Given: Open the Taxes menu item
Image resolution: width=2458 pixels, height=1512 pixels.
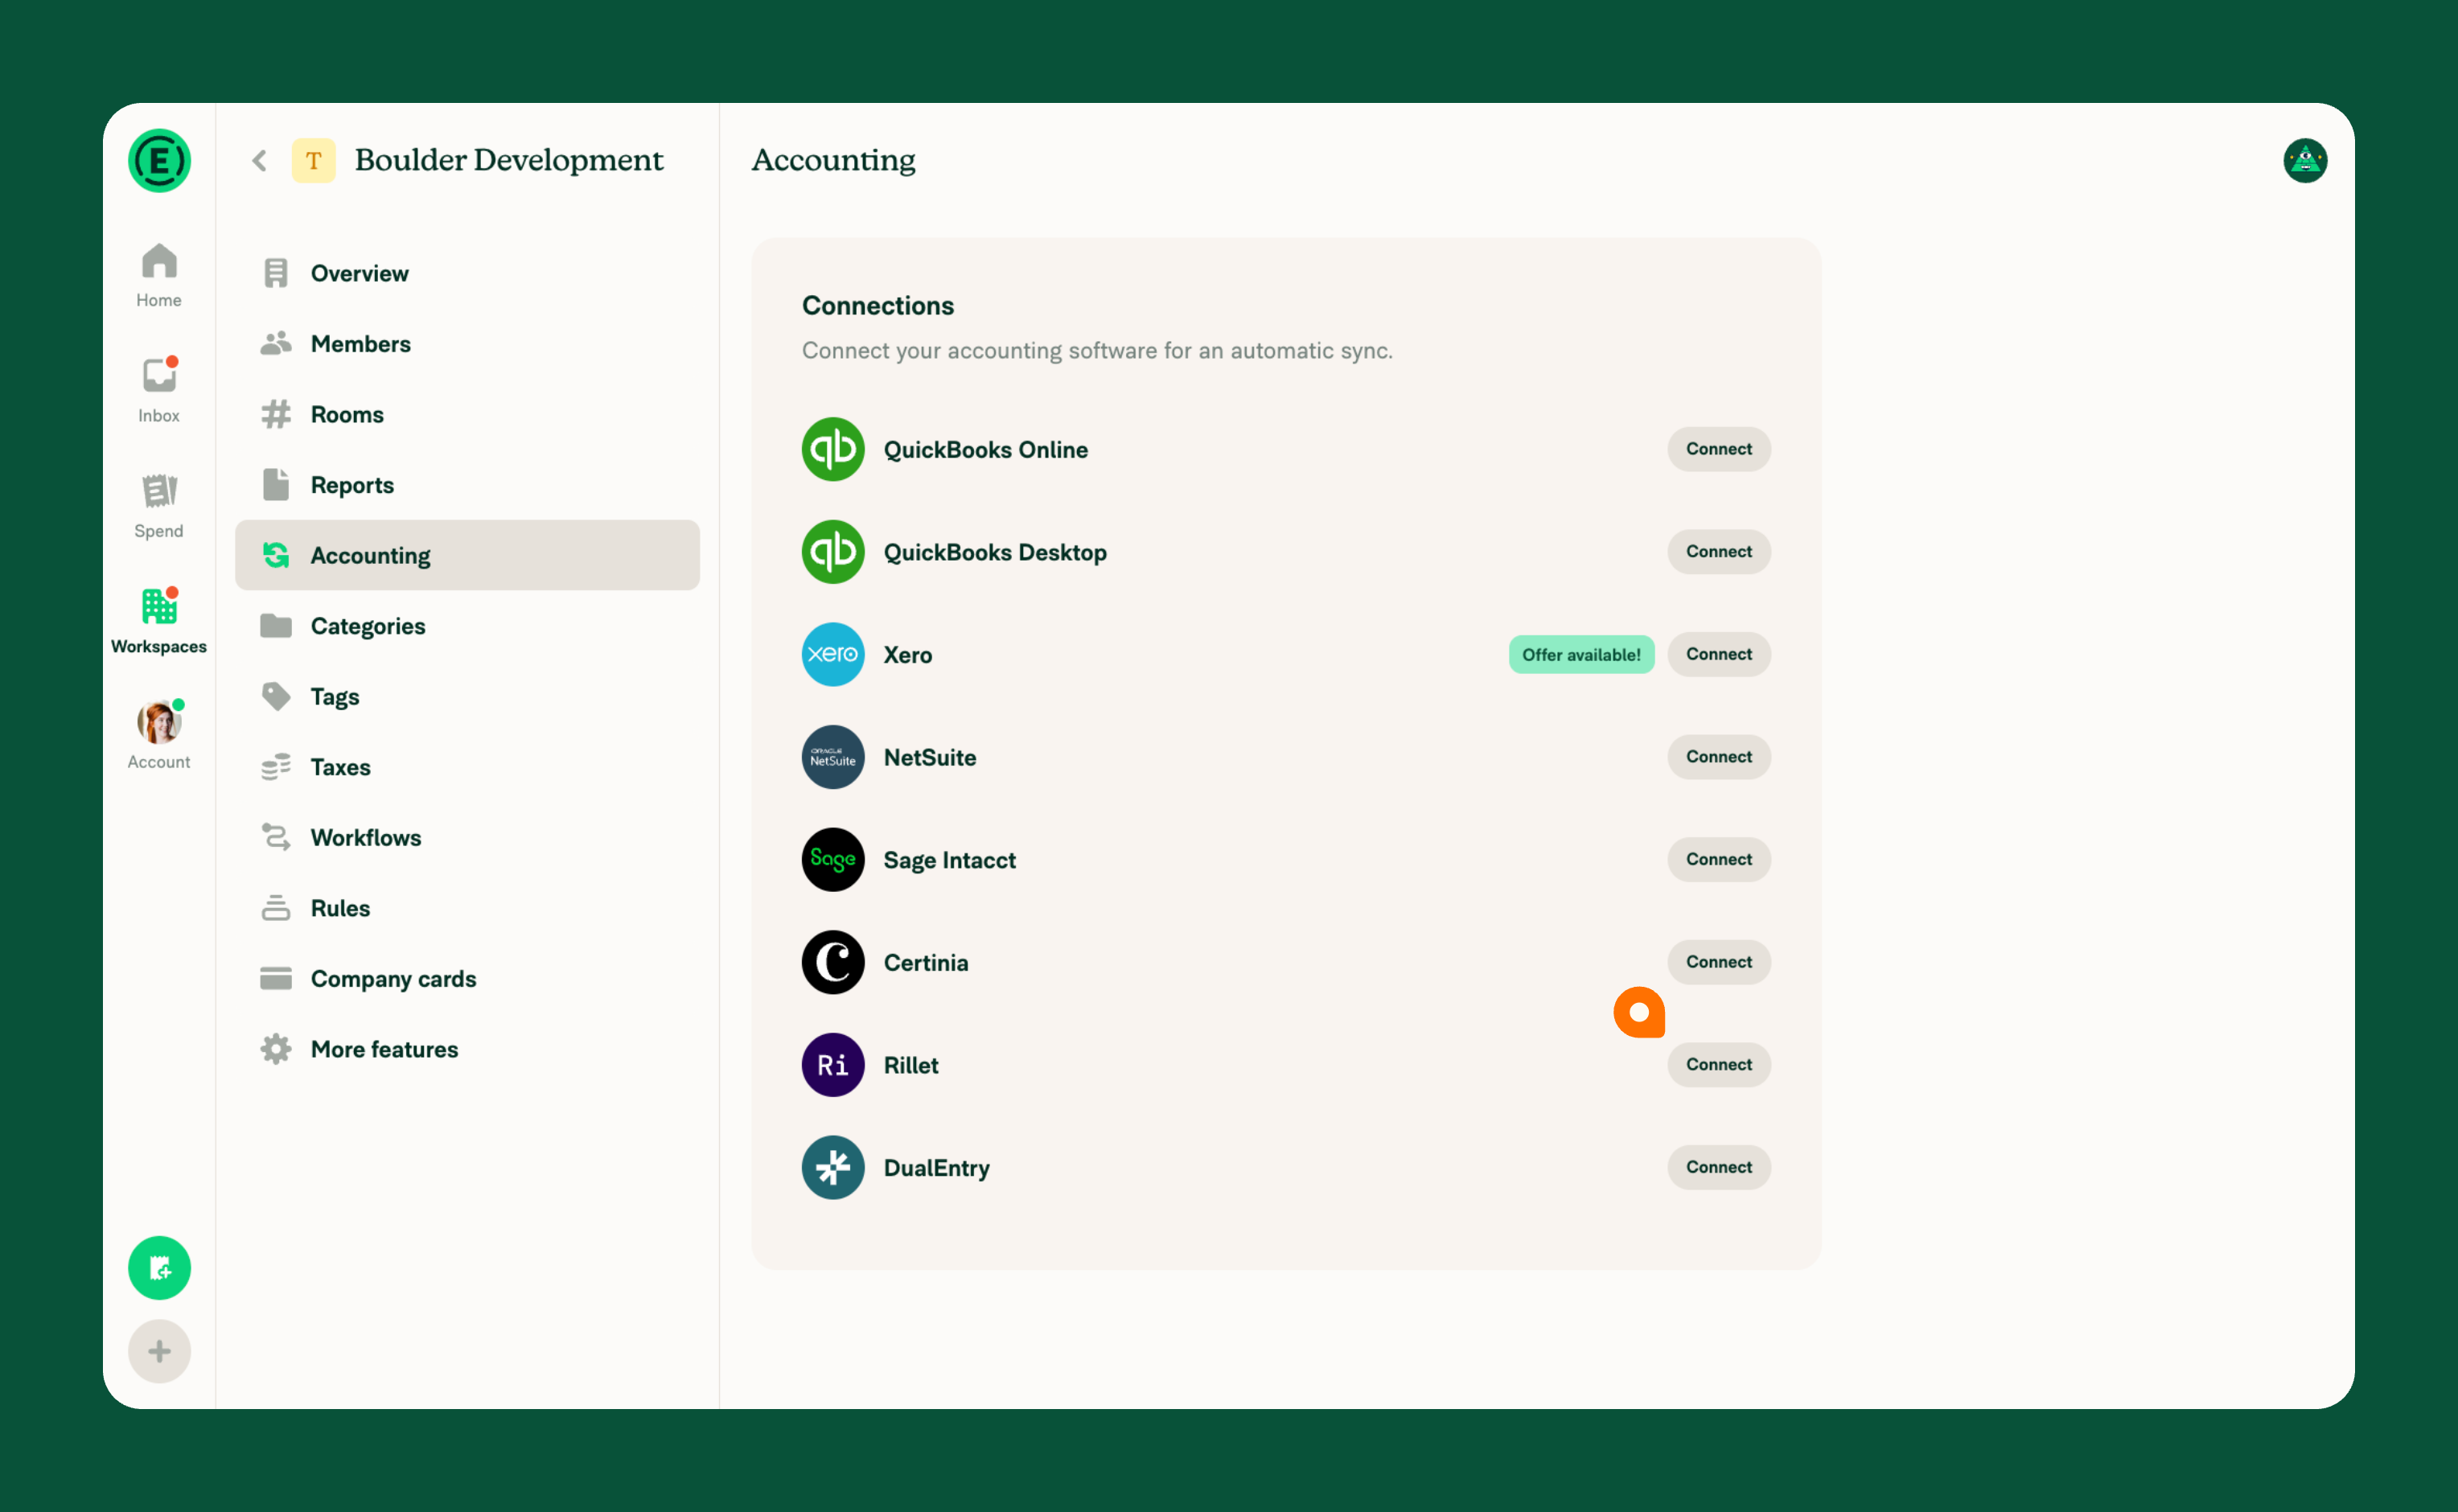Looking at the screenshot, I should pyautogui.click(x=467, y=767).
